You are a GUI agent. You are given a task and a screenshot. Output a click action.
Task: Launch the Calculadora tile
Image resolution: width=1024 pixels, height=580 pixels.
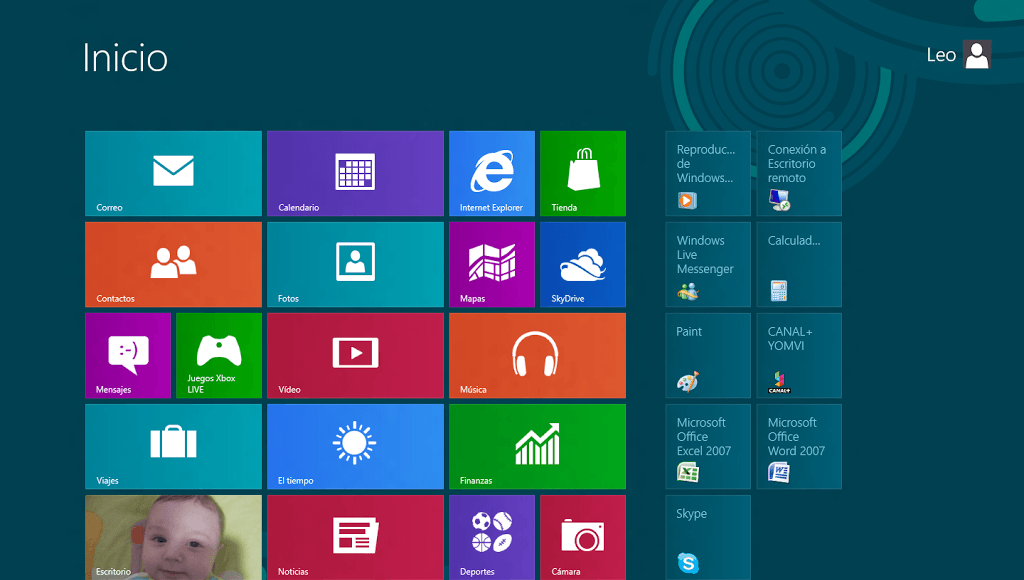click(799, 265)
